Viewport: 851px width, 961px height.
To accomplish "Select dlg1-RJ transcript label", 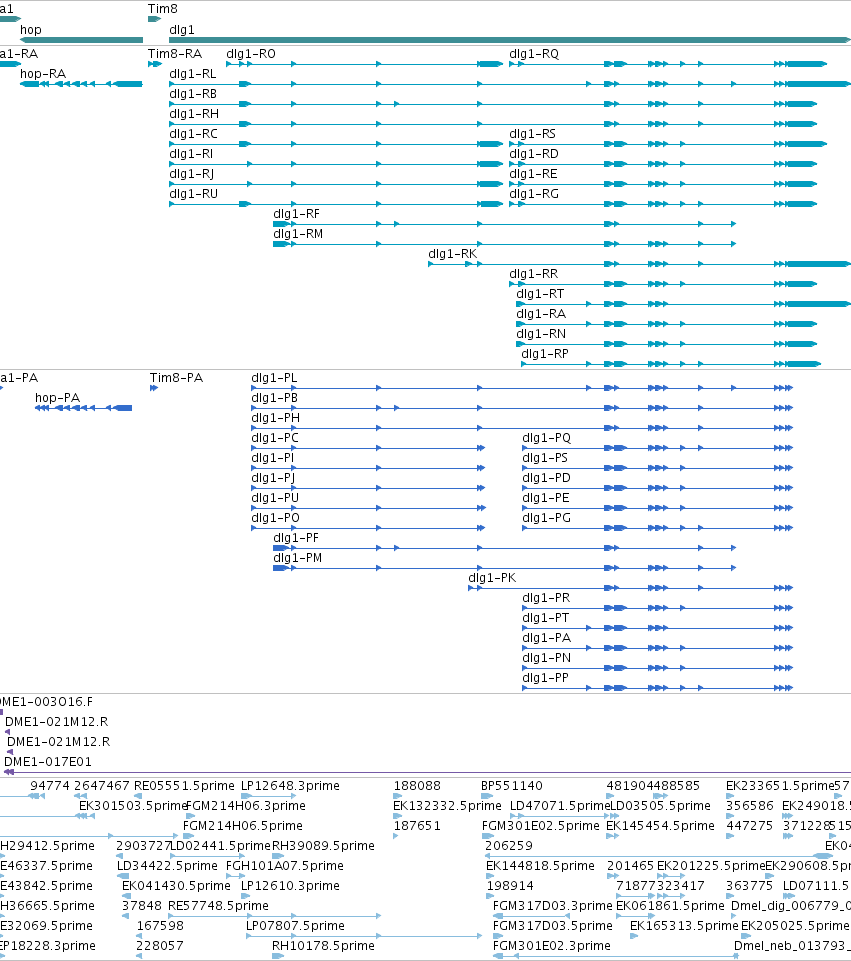I will click(x=192, y=174).
